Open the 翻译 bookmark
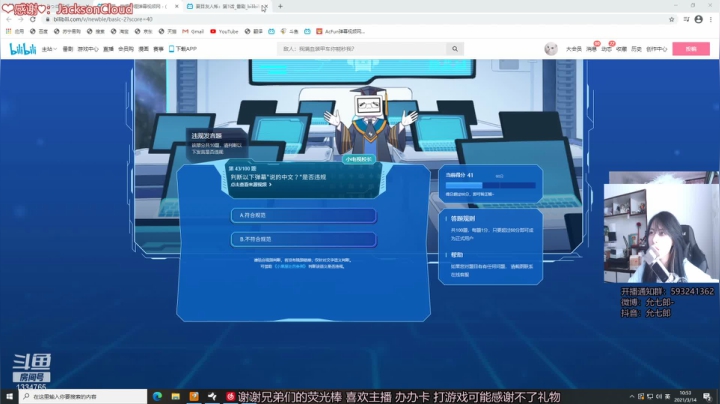 (x=253, y=31)
